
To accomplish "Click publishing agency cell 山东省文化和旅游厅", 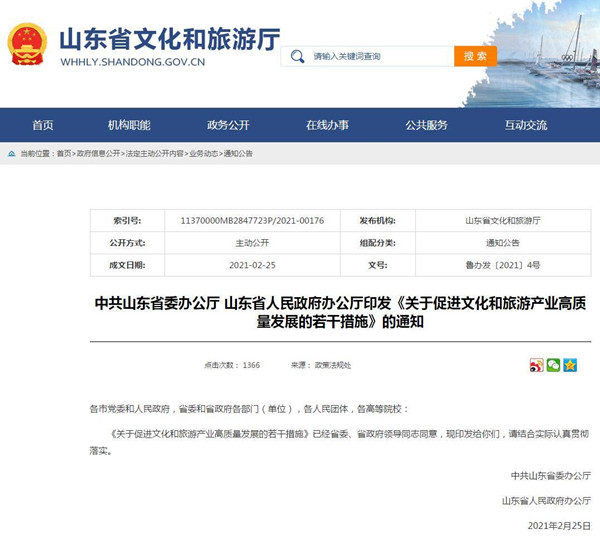I will [503, 221].
